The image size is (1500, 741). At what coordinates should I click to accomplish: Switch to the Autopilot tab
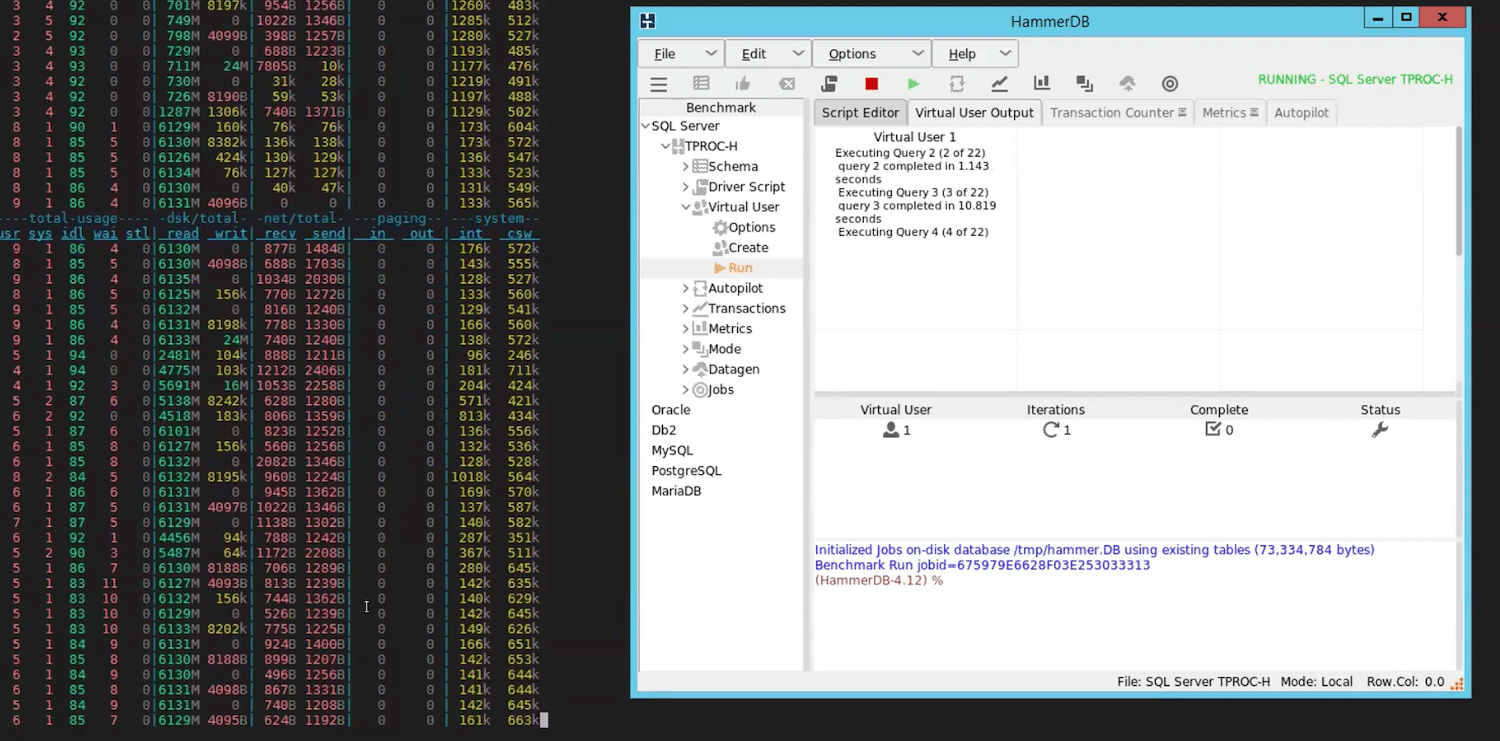1301,113
